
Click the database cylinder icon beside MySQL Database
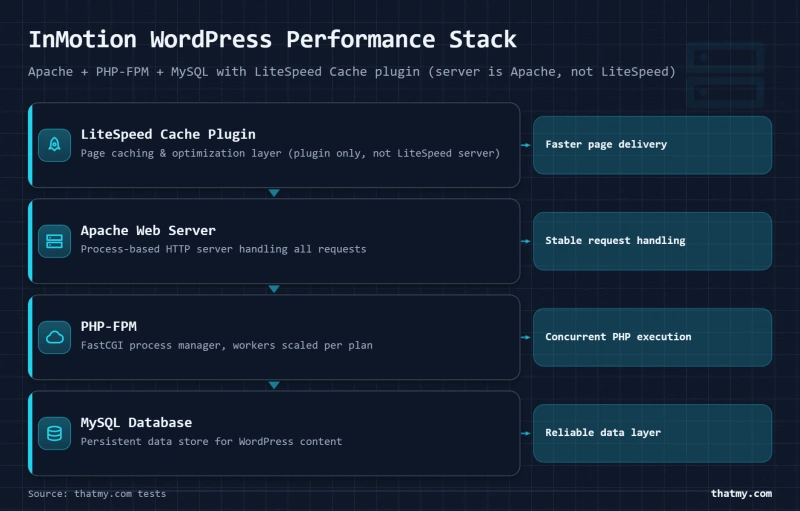[x=55, y=433]
